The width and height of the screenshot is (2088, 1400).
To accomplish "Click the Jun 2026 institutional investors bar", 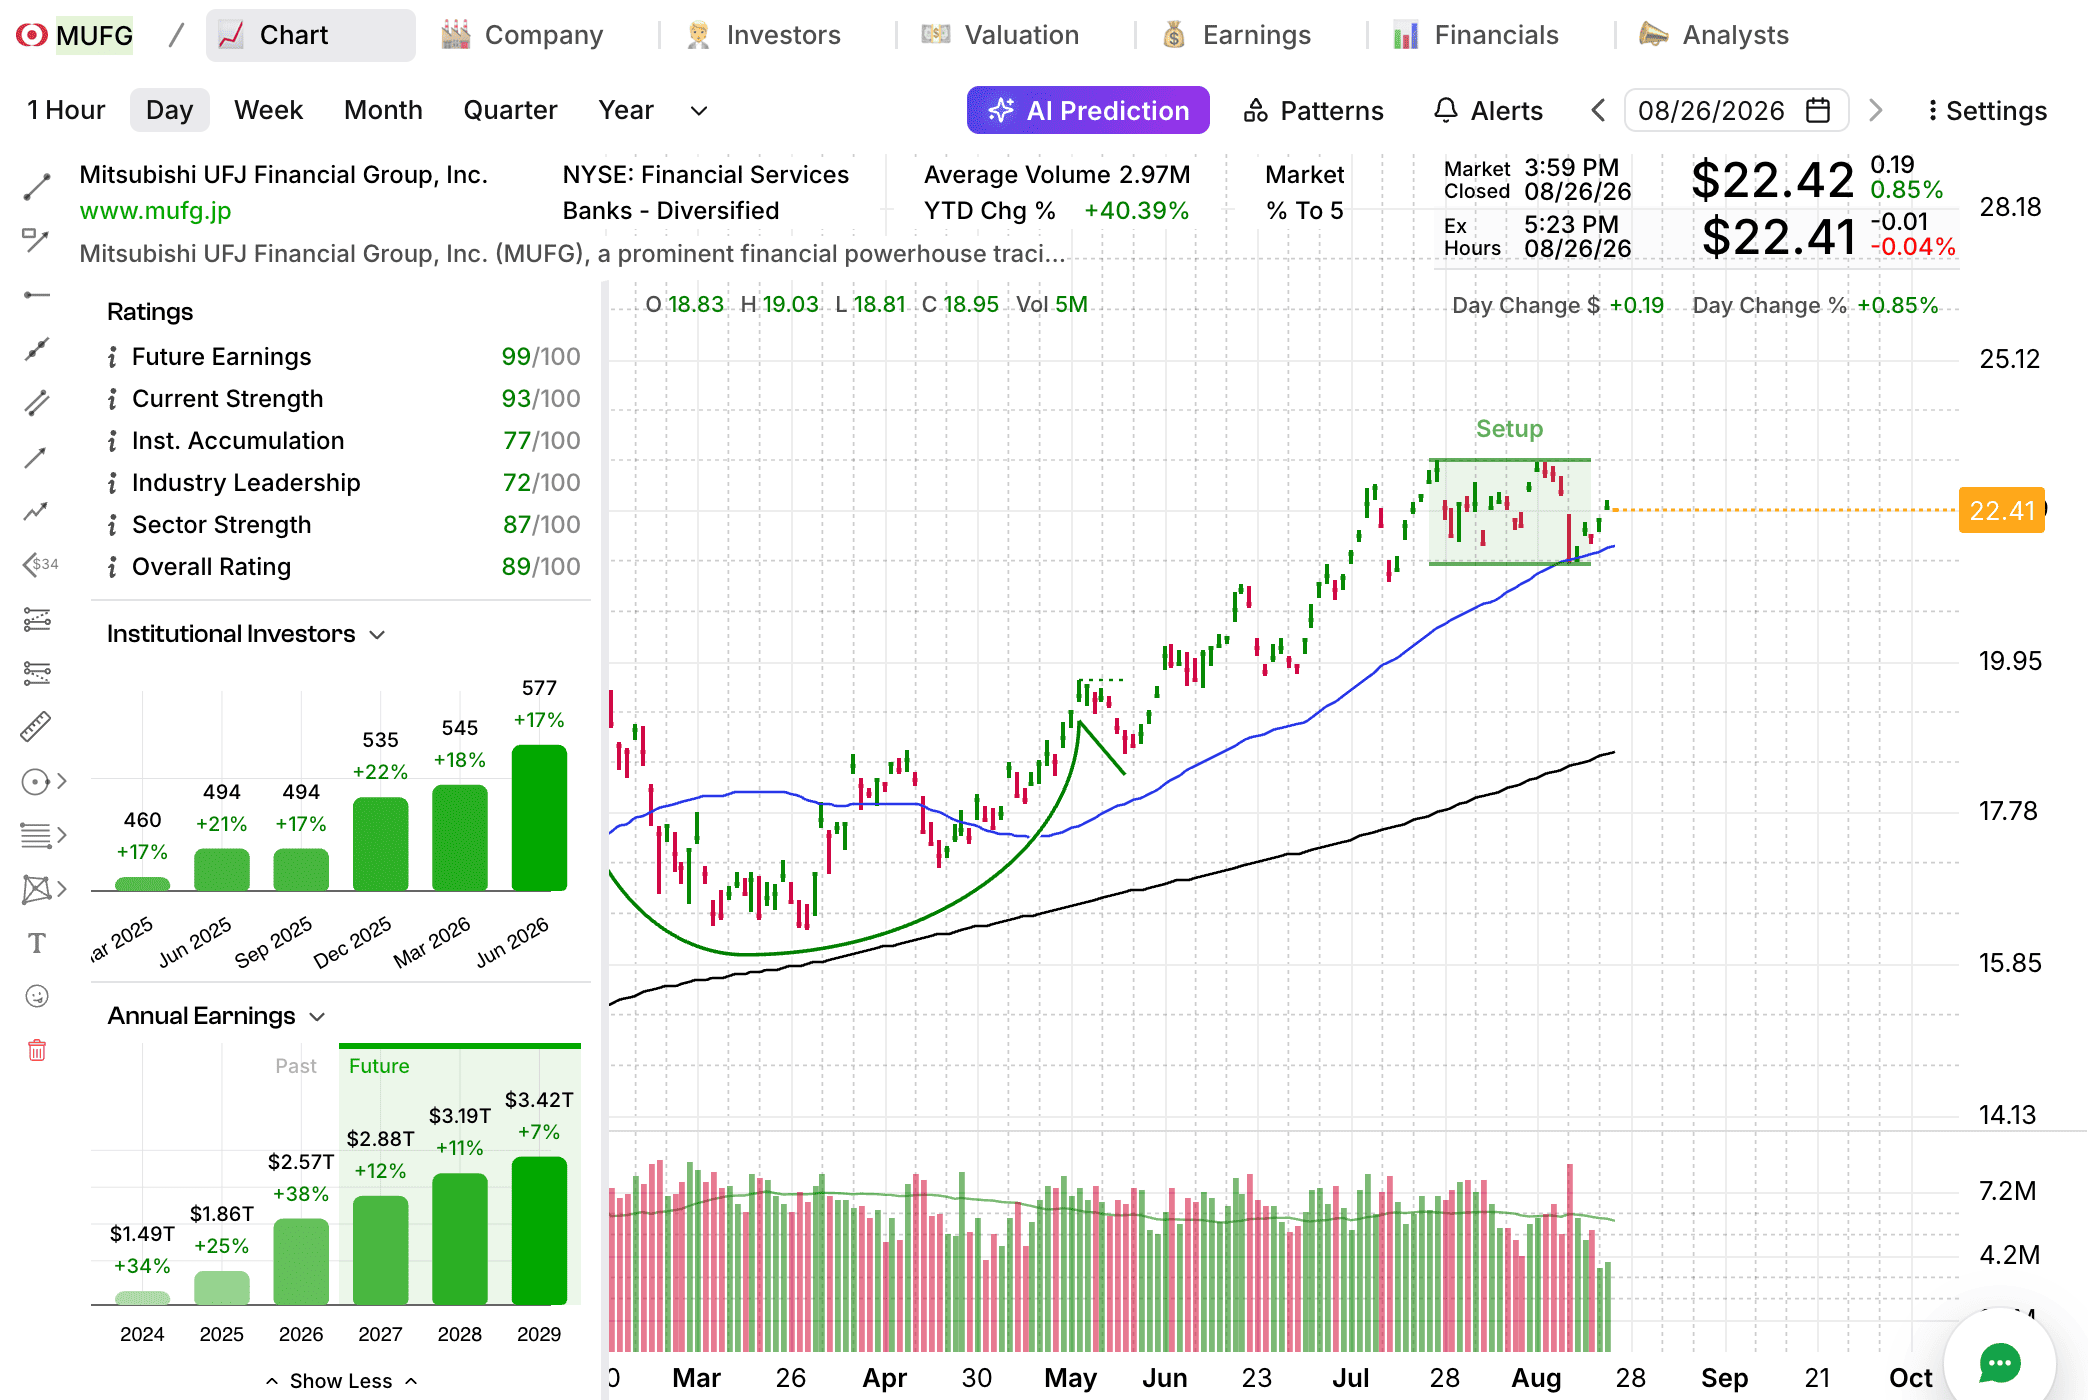I will click(539, 817).
